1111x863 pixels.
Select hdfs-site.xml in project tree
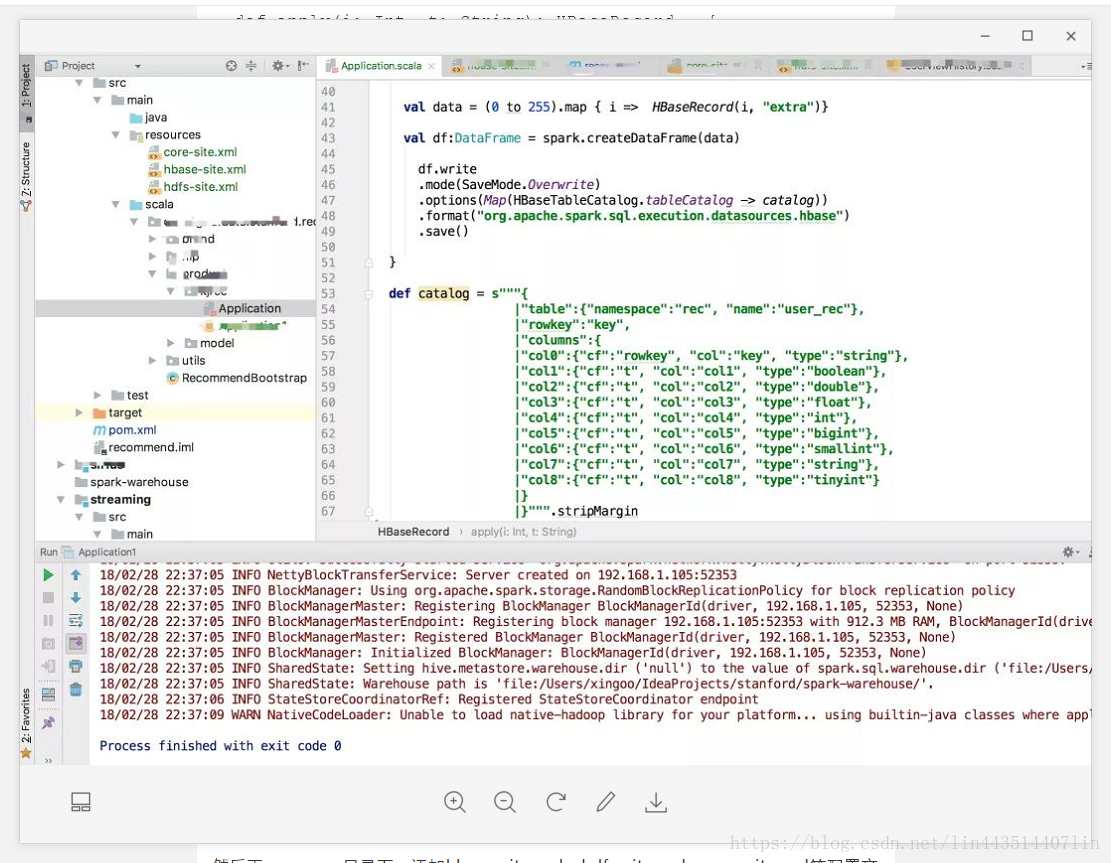click(201, 187)
